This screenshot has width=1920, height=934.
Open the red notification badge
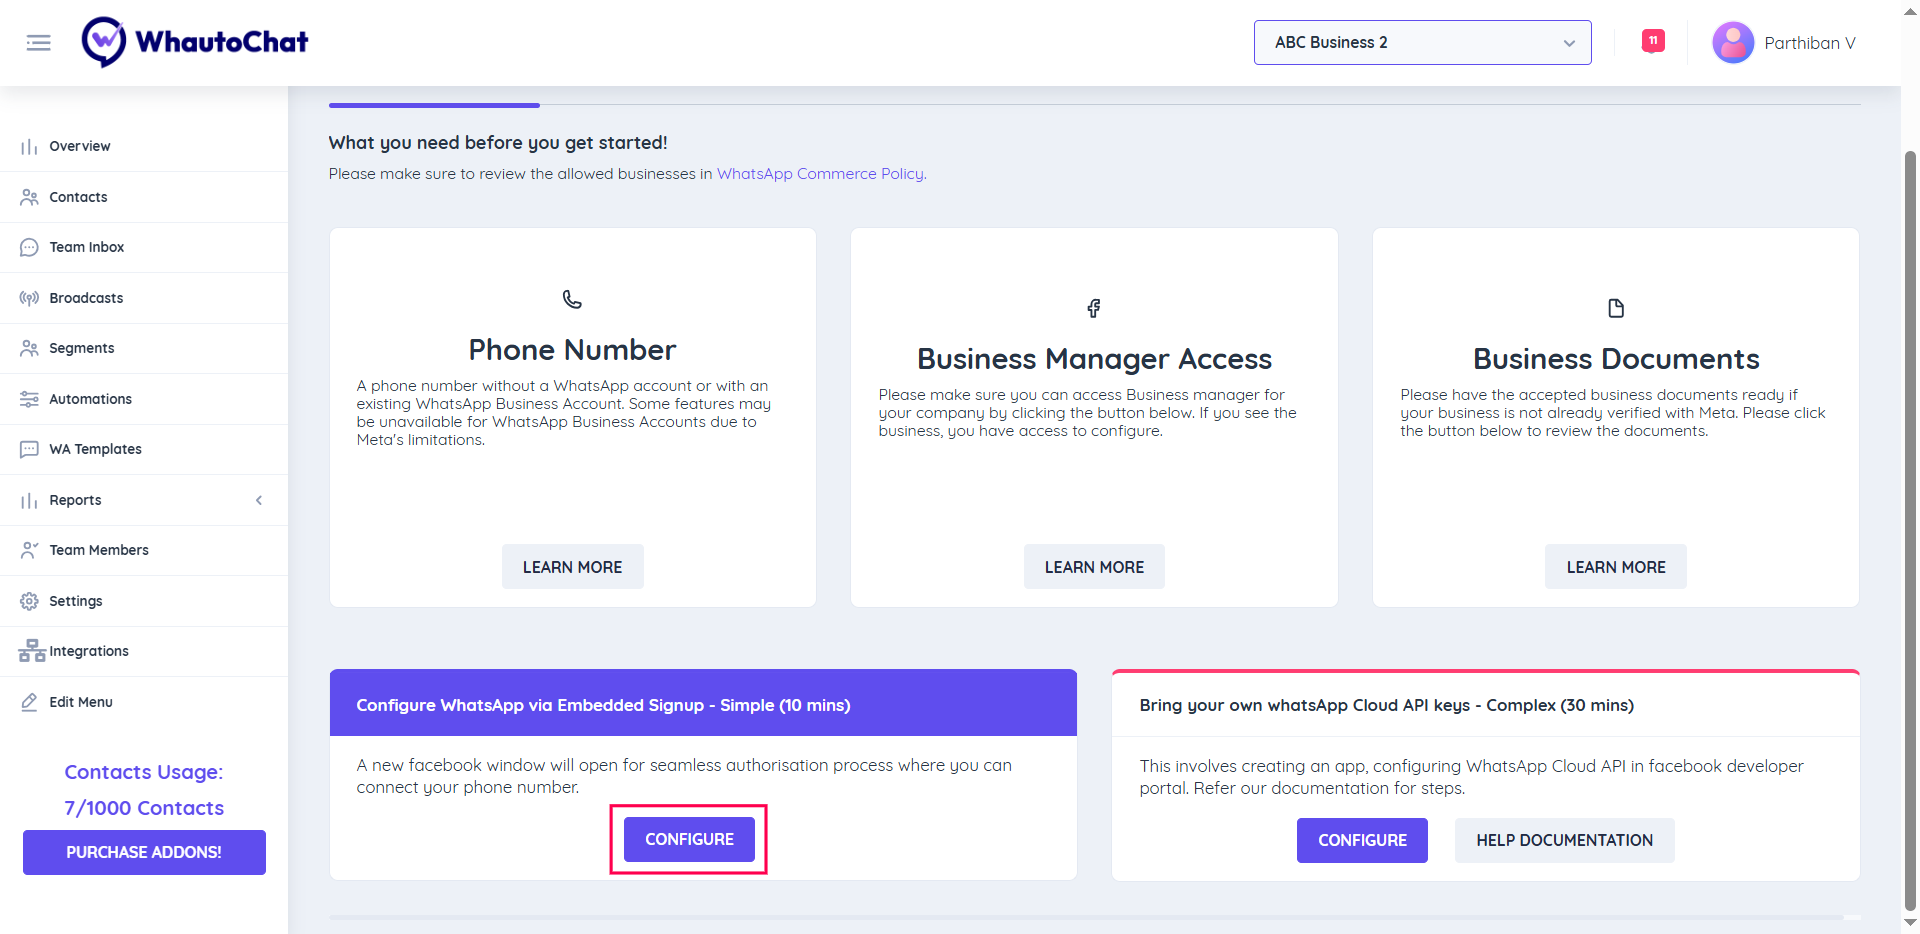coord(1653,41)
